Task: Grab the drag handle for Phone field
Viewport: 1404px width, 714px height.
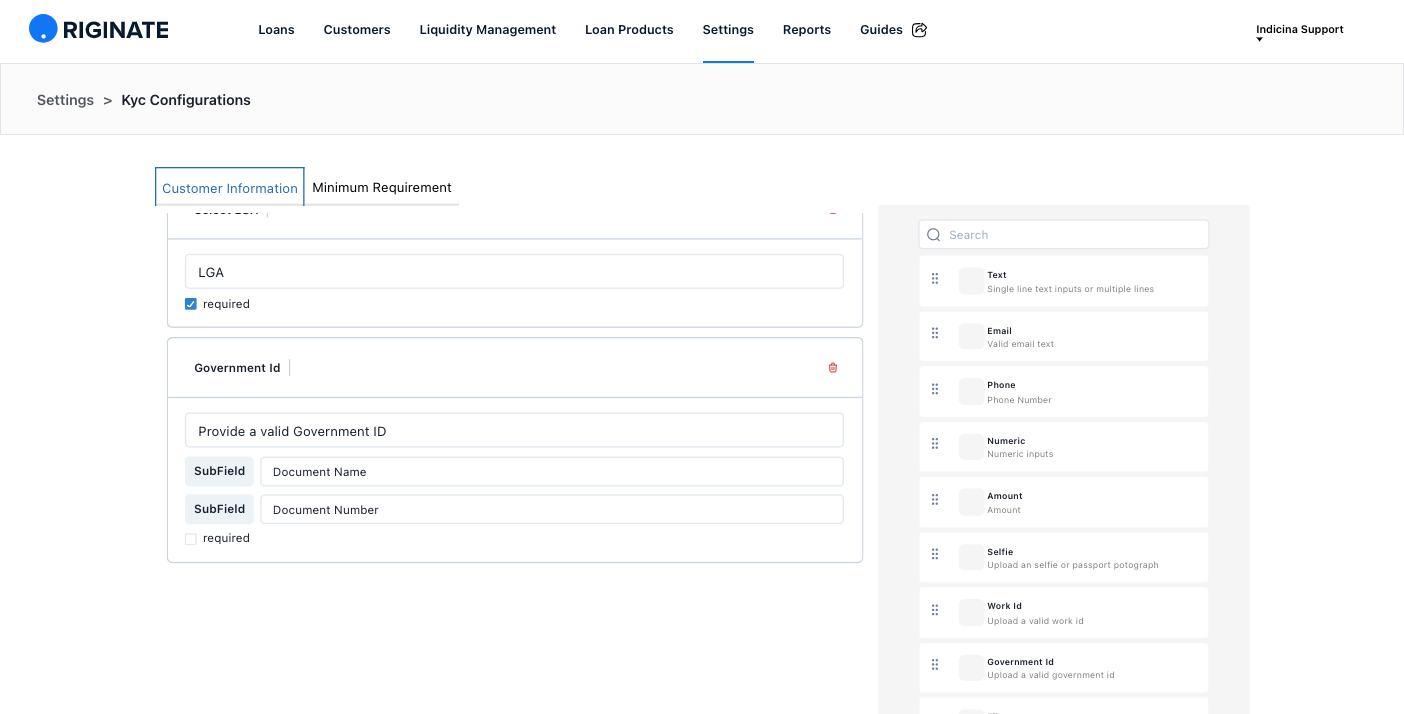Action: click(935, 389)
